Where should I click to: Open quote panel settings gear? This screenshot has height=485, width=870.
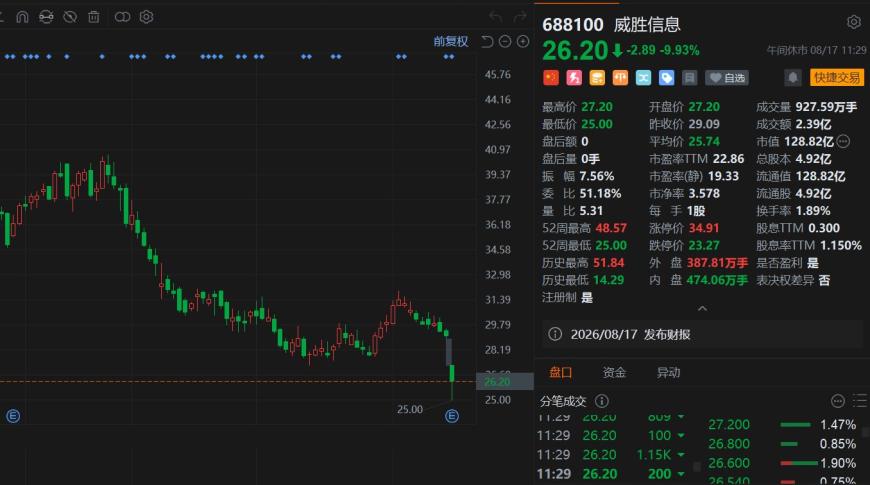[854, 22]
